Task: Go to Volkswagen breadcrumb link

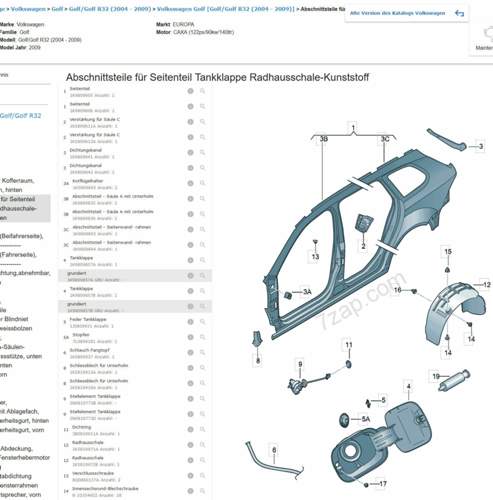Action: pyautogui.click(x=28, y=9)
